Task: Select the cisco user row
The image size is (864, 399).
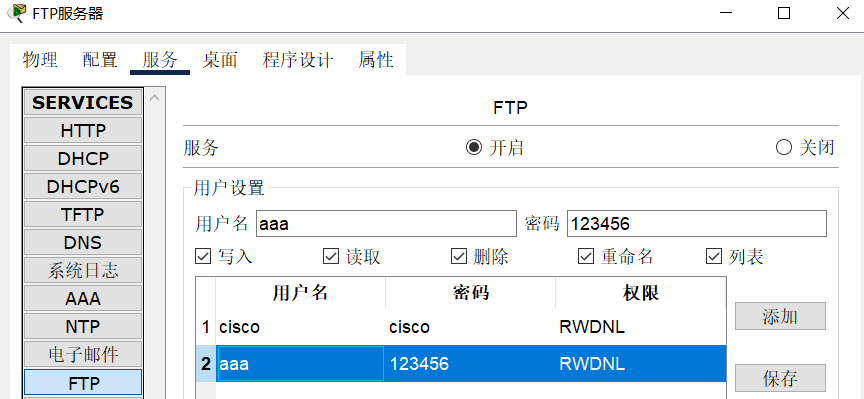Action: (x=461, y=327)
